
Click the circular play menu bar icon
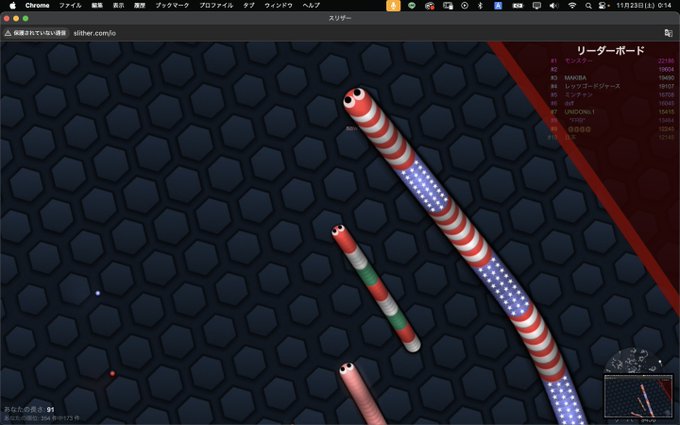point(464,6)
